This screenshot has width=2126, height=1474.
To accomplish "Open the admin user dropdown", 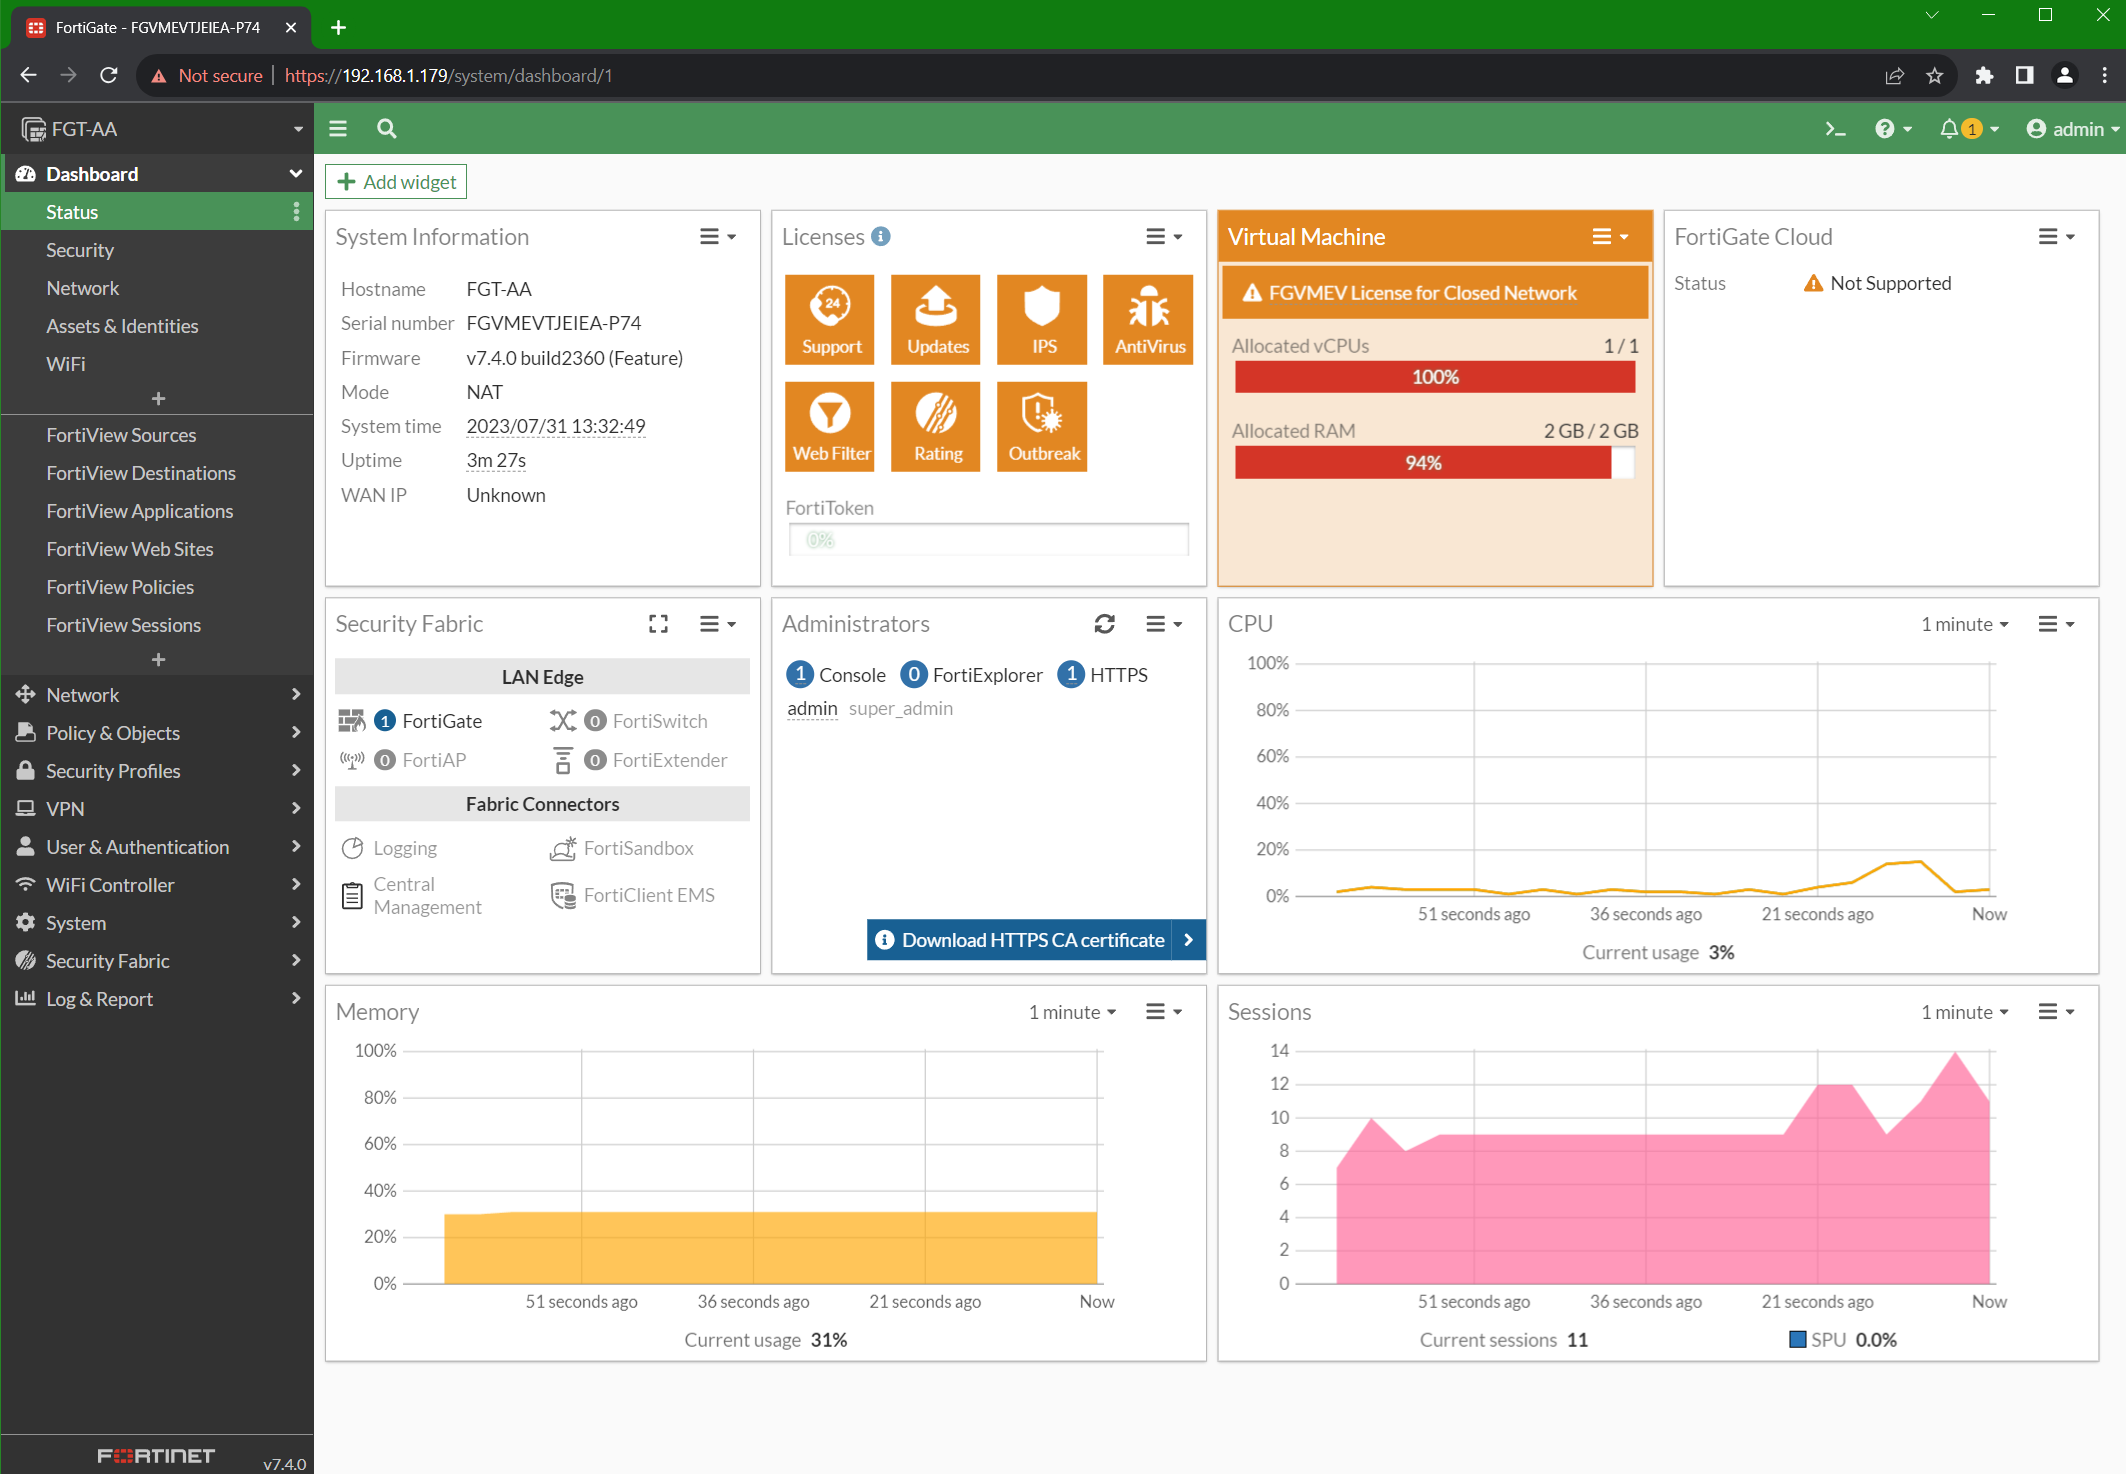I will pos(2073,129).
